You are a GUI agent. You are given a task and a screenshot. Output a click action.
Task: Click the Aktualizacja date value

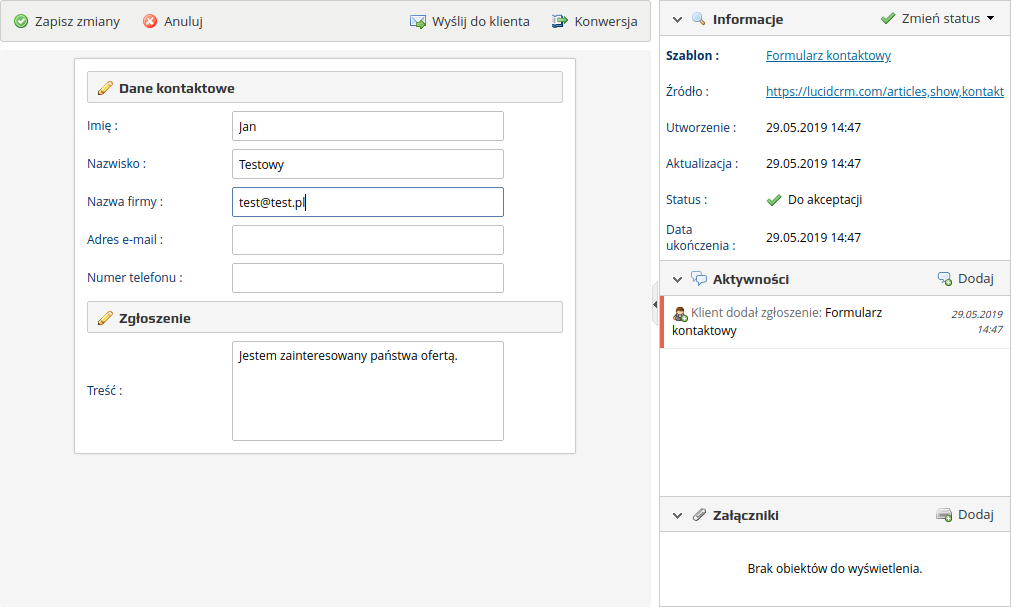point(814,164)
